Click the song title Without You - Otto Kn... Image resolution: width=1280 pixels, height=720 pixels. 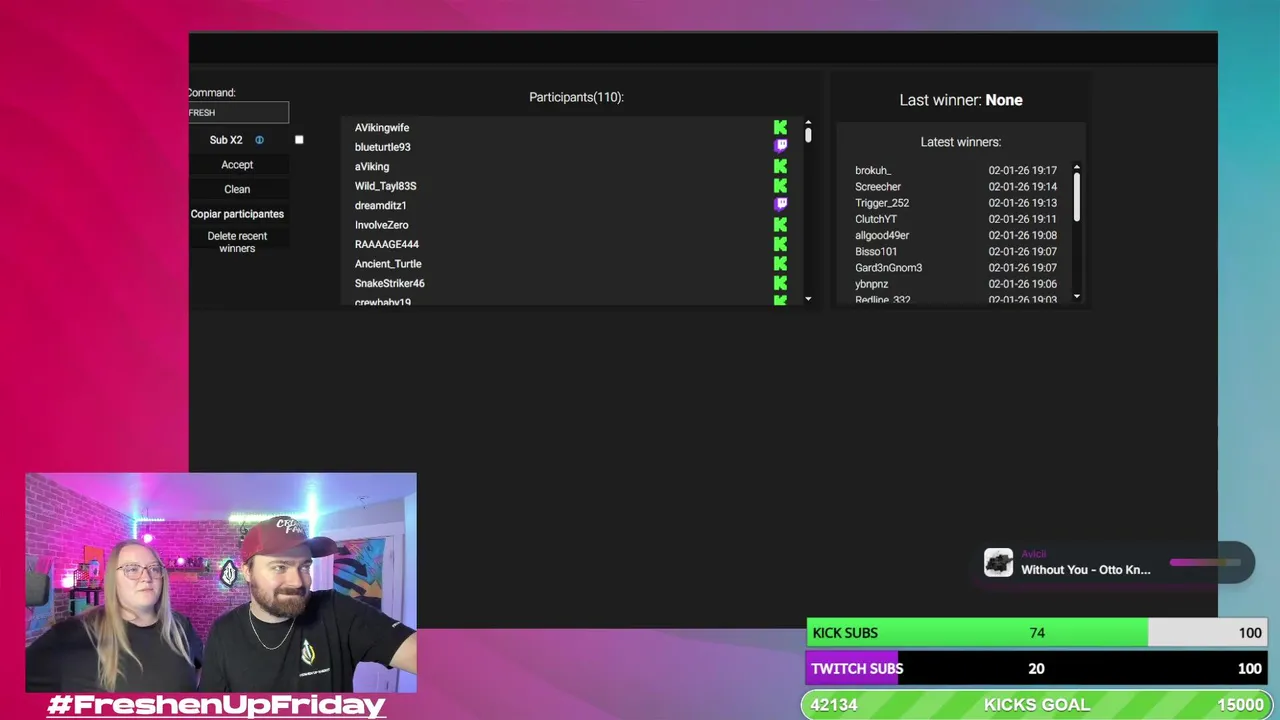click(x=1086, y=570)
